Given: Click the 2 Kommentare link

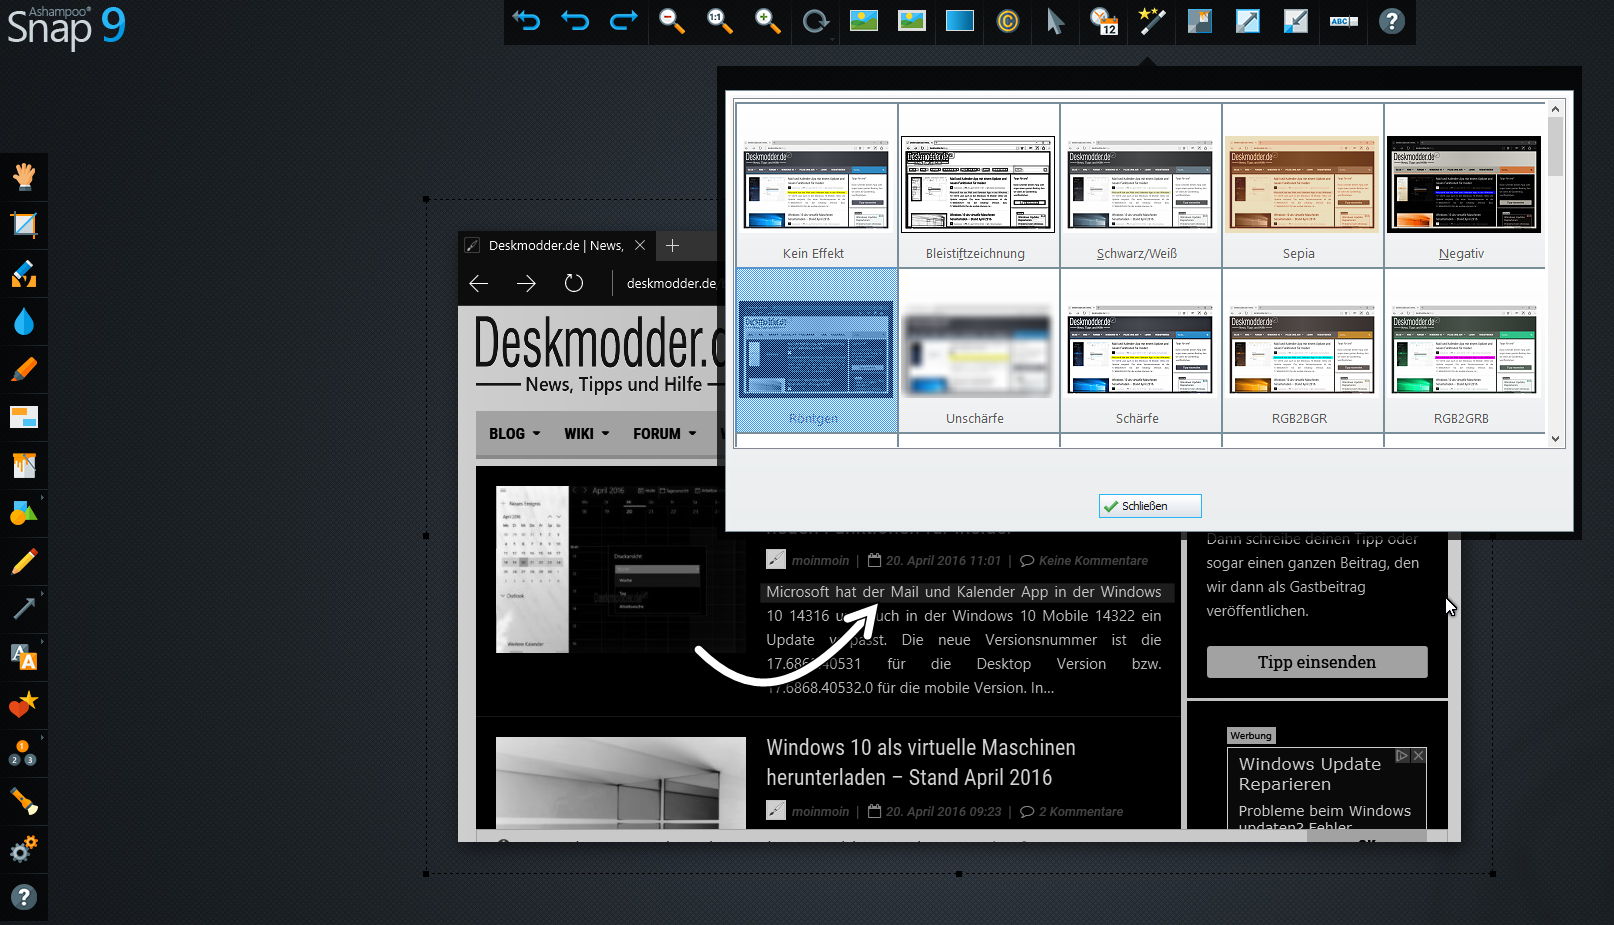Looking at the screenshot, I should point(1071,812).
